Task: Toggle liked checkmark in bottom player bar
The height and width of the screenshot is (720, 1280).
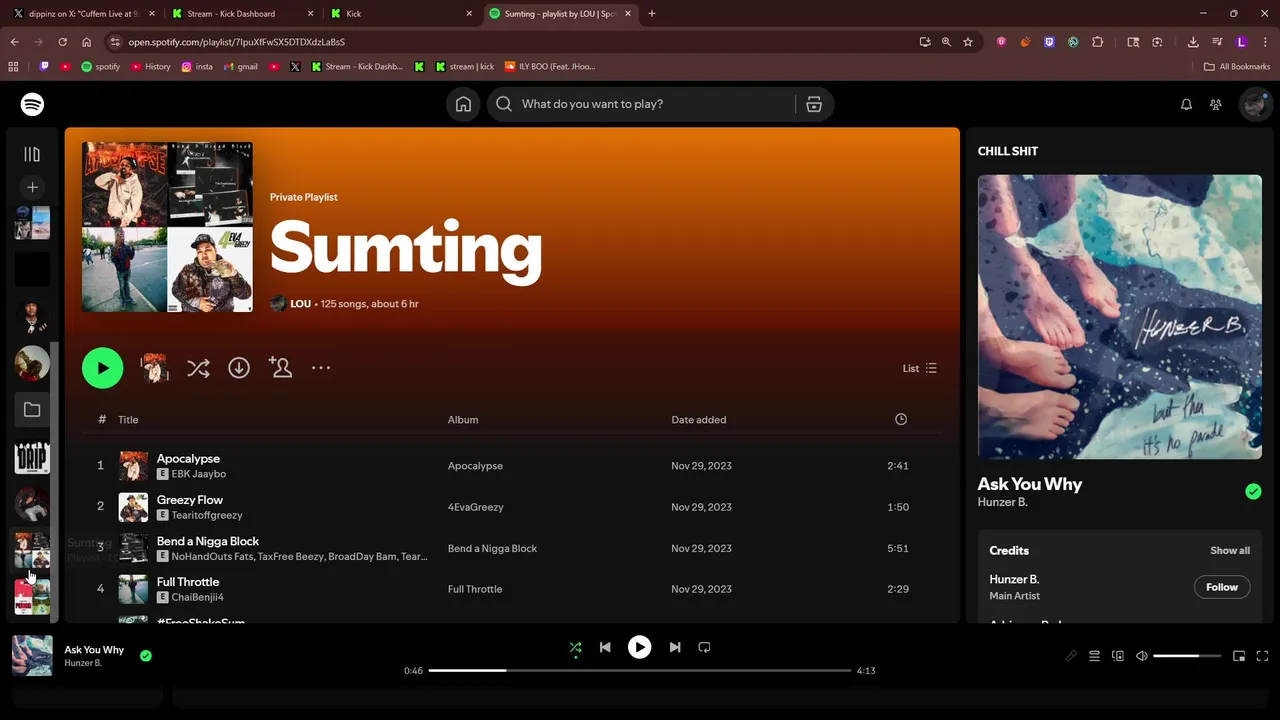Action: [146, 656]
